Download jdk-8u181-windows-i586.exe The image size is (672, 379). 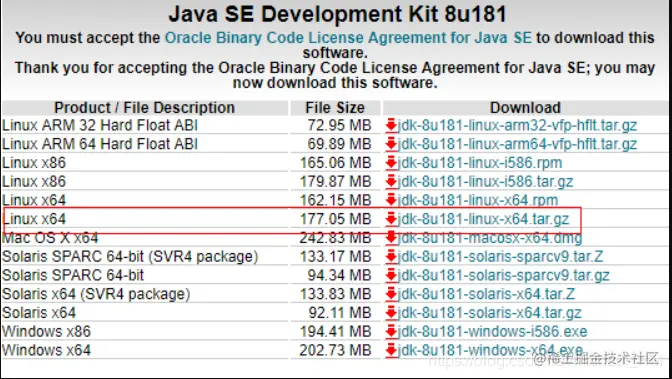492,331
